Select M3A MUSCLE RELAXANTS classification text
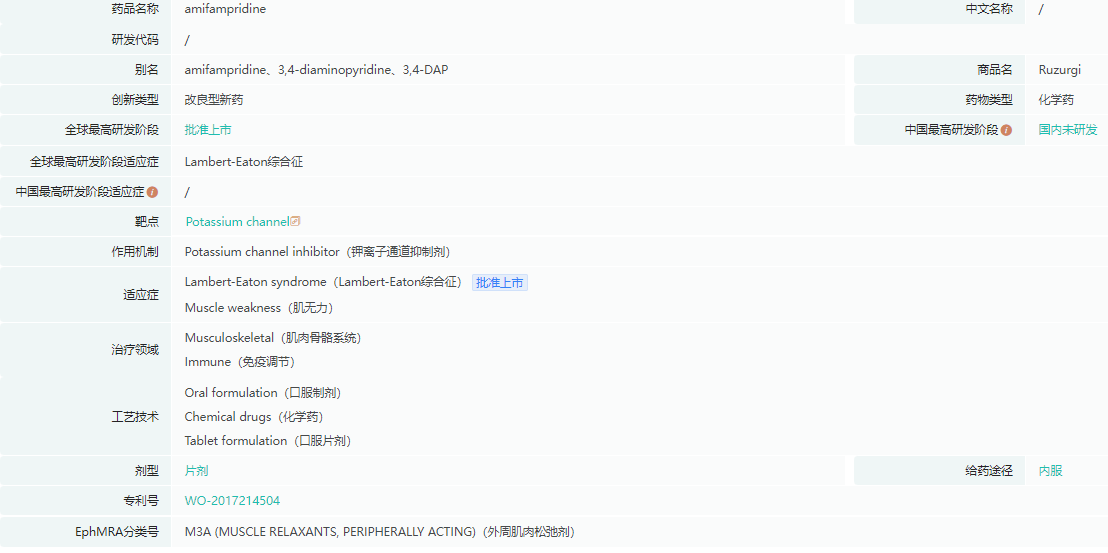This screenshot has height=553, width=1108. tap(380, 532)
